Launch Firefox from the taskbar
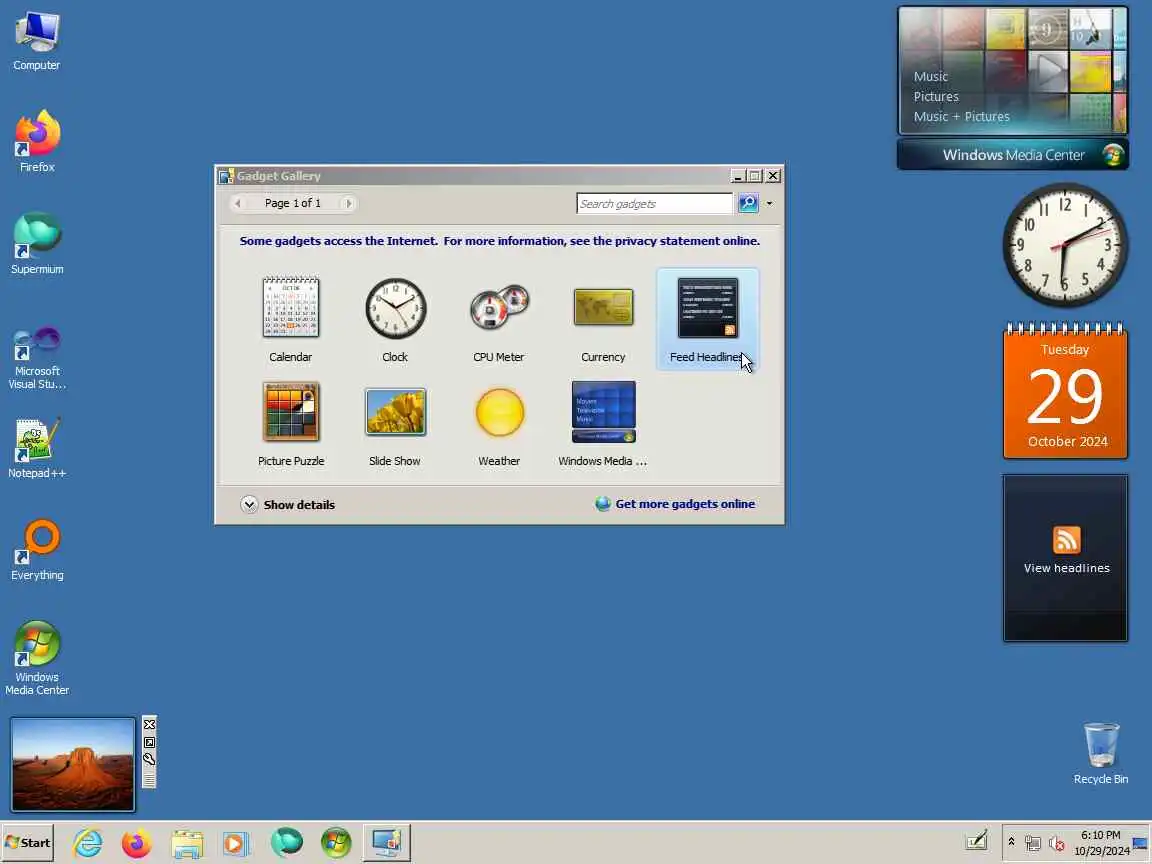Screen dimensions: 1152x864 click(137, 843)
